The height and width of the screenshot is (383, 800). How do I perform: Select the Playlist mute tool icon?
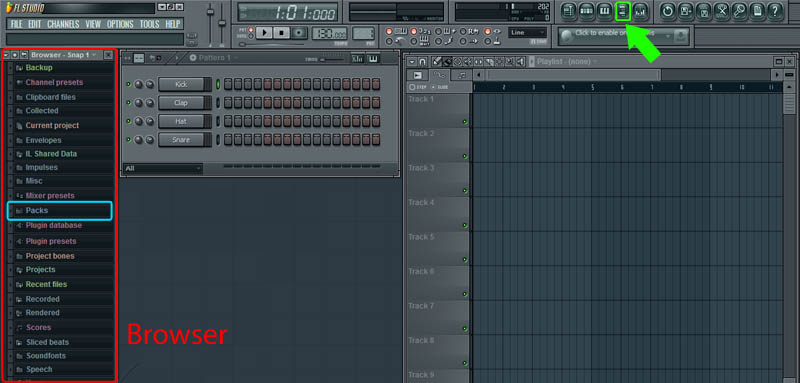[468, 62]
